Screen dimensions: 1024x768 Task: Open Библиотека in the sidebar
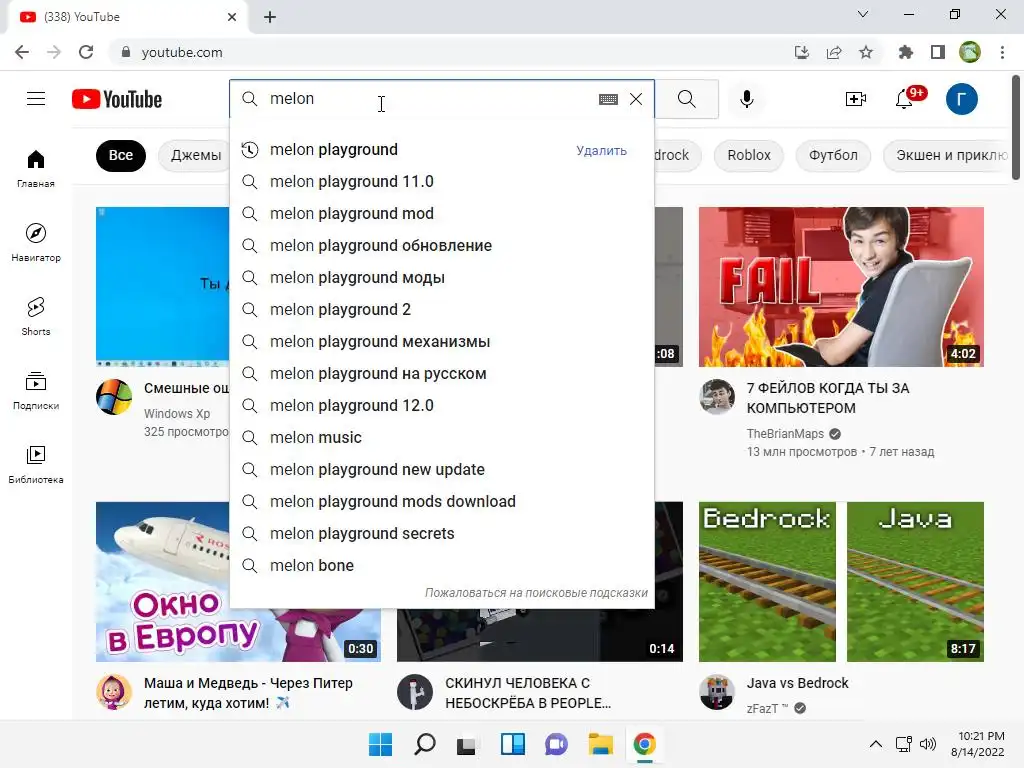point(36,464)
